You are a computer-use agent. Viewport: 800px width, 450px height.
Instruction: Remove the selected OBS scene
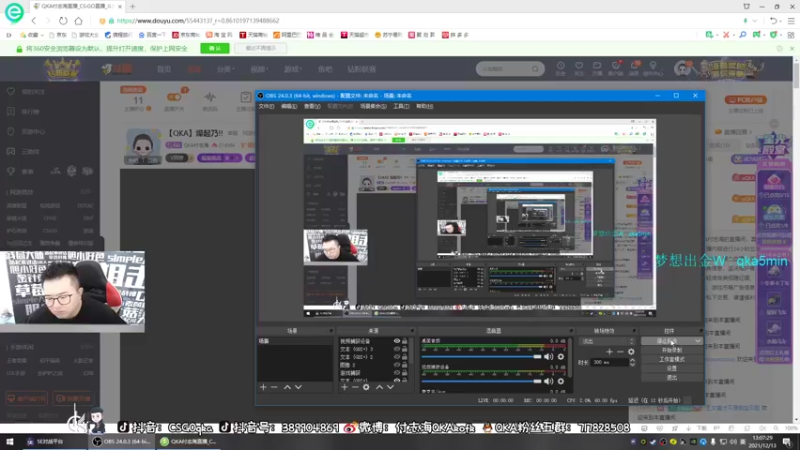pyautogui.click(x=274, y=387)
